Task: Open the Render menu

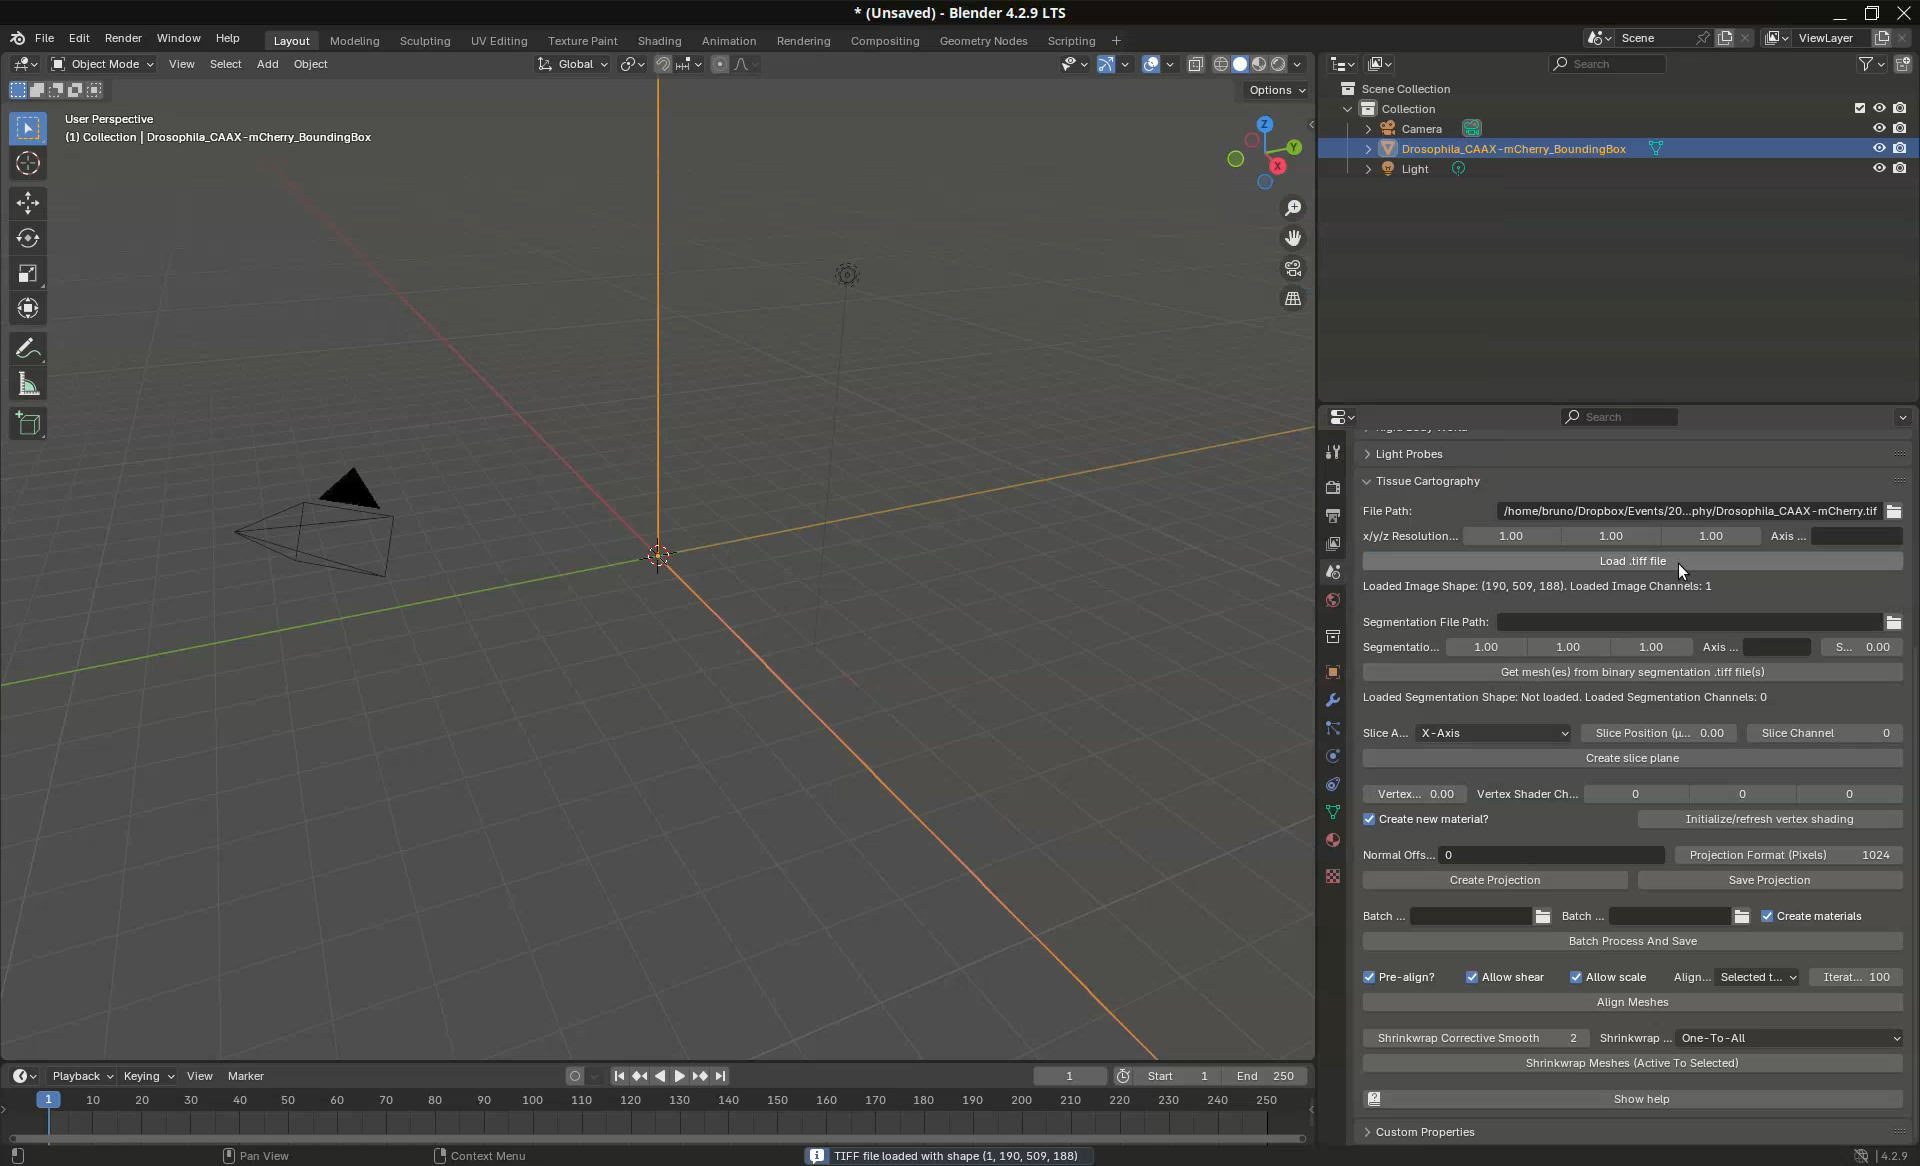Action: pyautogui.click(x=123, y=38)
